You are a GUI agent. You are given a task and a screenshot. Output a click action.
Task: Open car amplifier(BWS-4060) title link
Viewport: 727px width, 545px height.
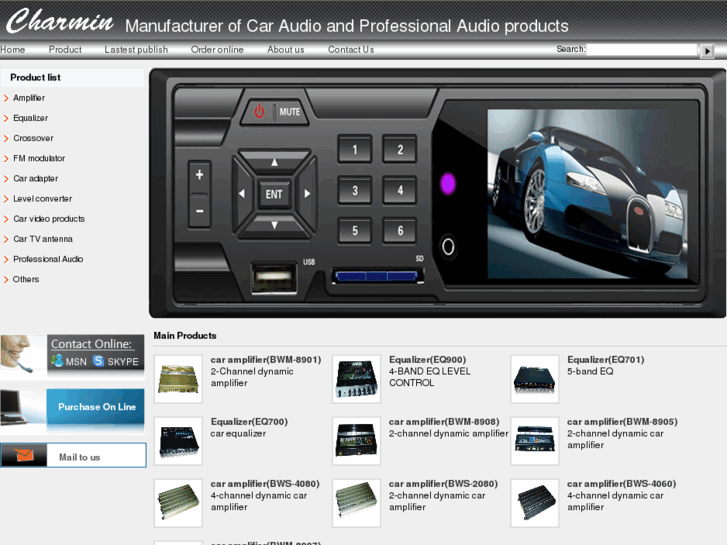(x=621, y=484)
